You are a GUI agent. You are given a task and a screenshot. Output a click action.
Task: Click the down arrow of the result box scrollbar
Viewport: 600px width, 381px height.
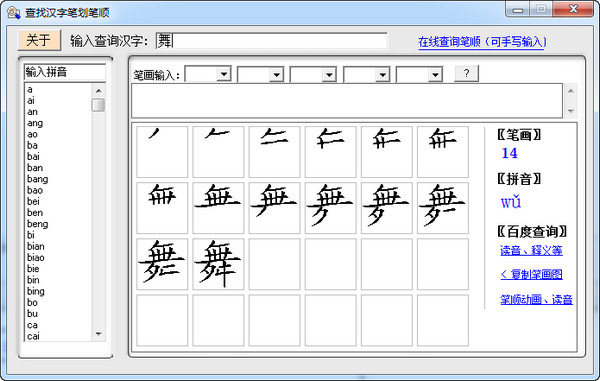pos(571,111)
